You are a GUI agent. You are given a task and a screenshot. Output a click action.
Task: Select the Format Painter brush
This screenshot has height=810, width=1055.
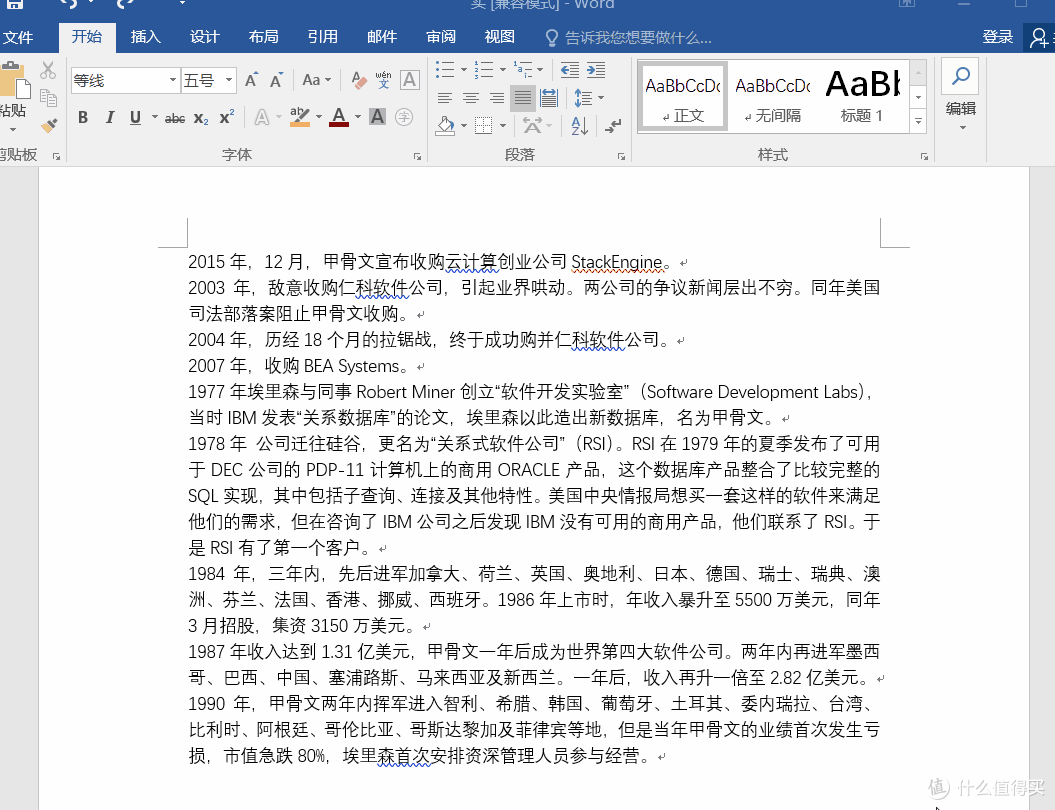[x=48, y=125]
